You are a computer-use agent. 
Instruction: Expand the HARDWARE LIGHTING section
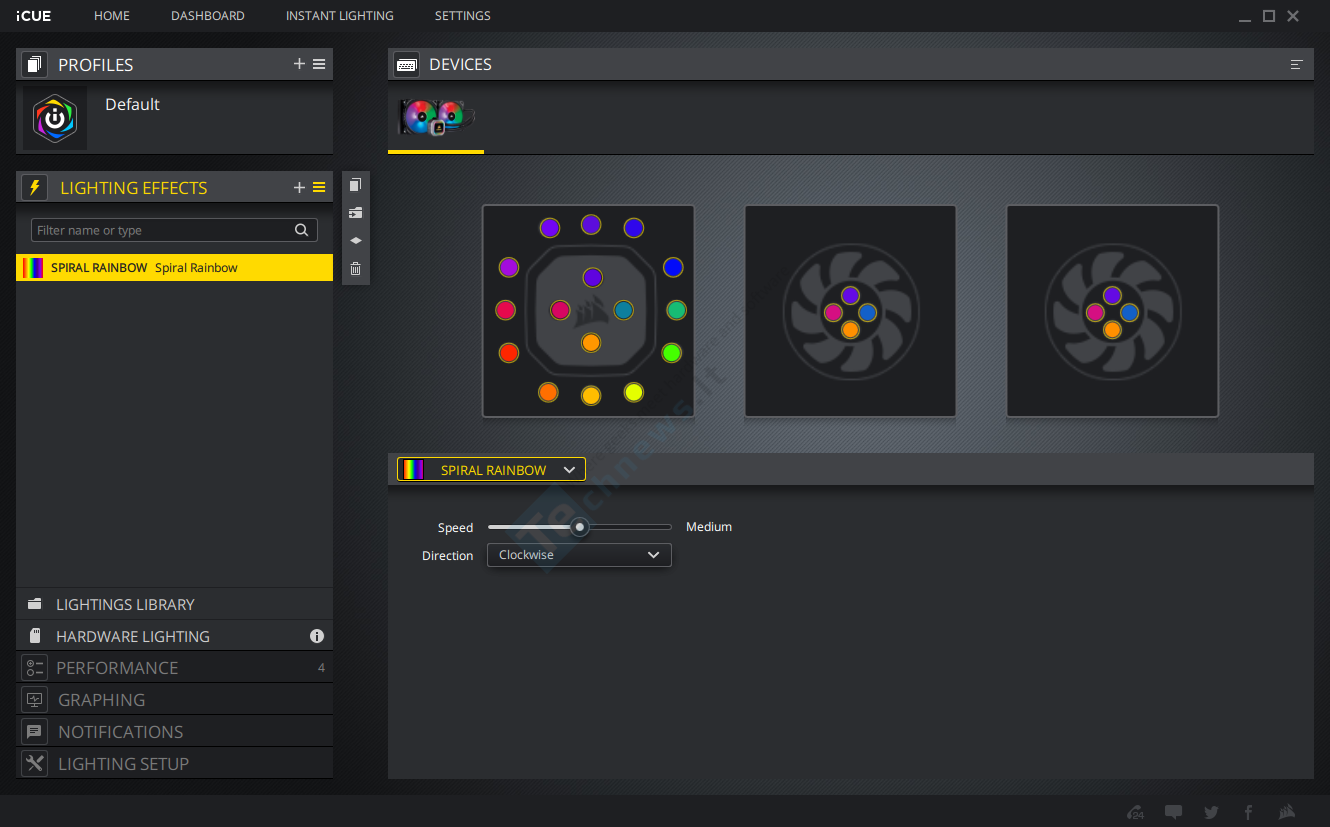point(175,636)
